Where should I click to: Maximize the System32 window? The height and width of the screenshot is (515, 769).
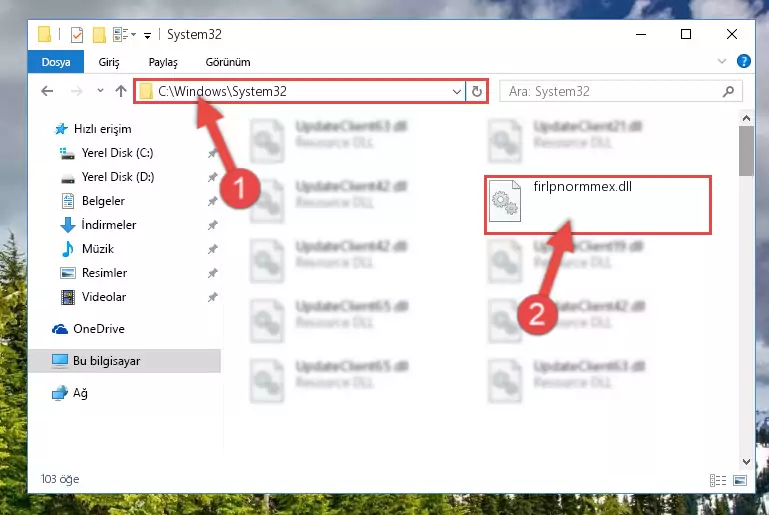[686, 34]
